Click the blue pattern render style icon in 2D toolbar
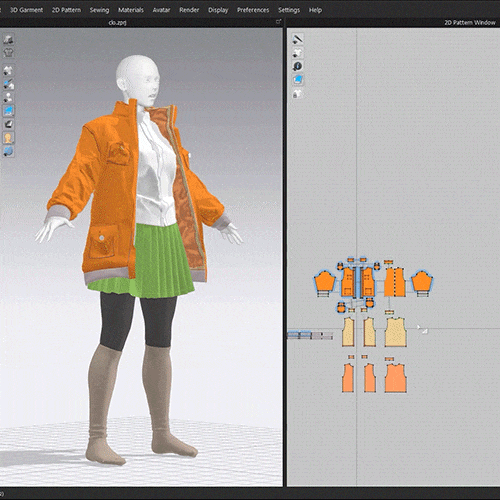The image size is (500, 500). pyautogui.click(x=298, y=80)
